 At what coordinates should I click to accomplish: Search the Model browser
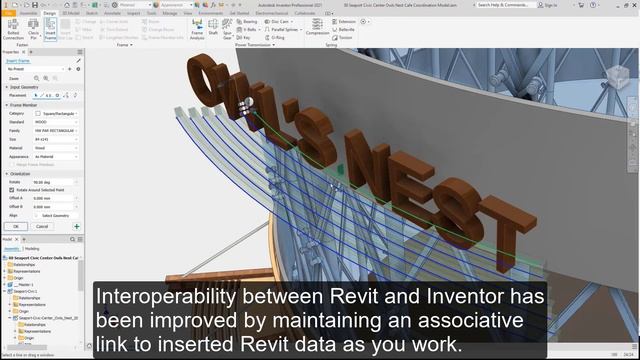[72, 239]
